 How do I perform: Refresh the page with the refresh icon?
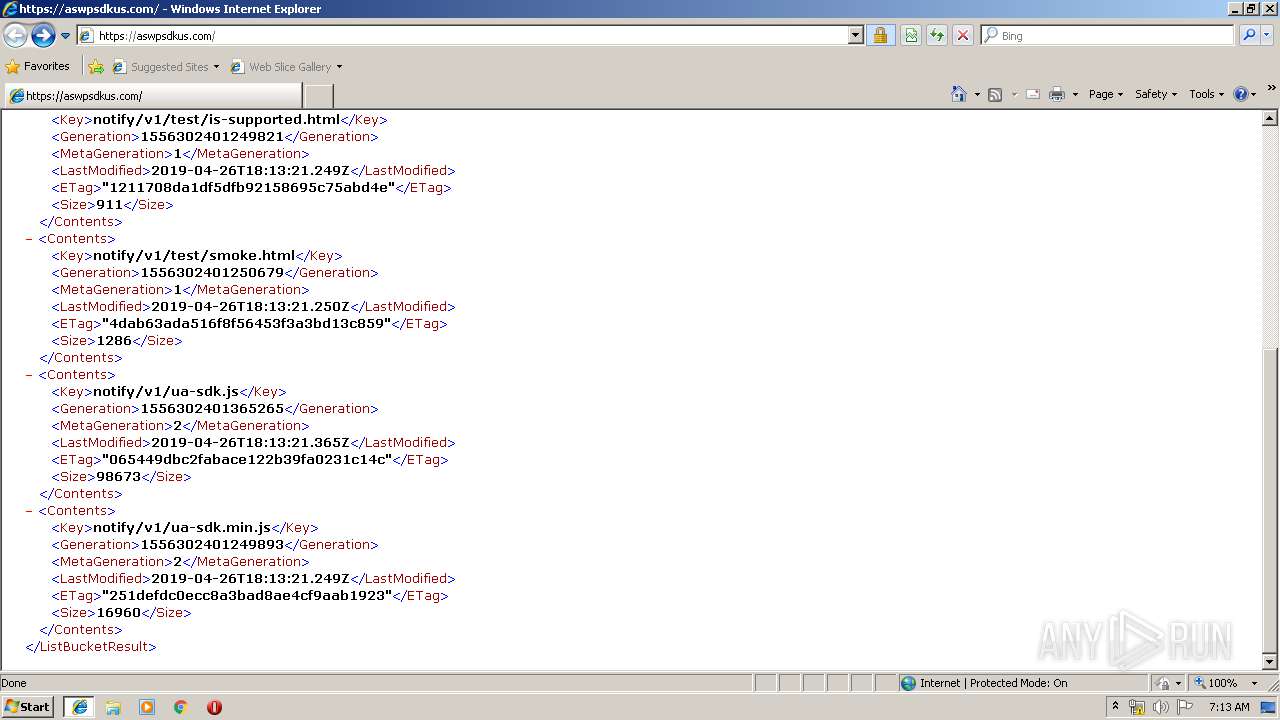[x=937, y=35]
